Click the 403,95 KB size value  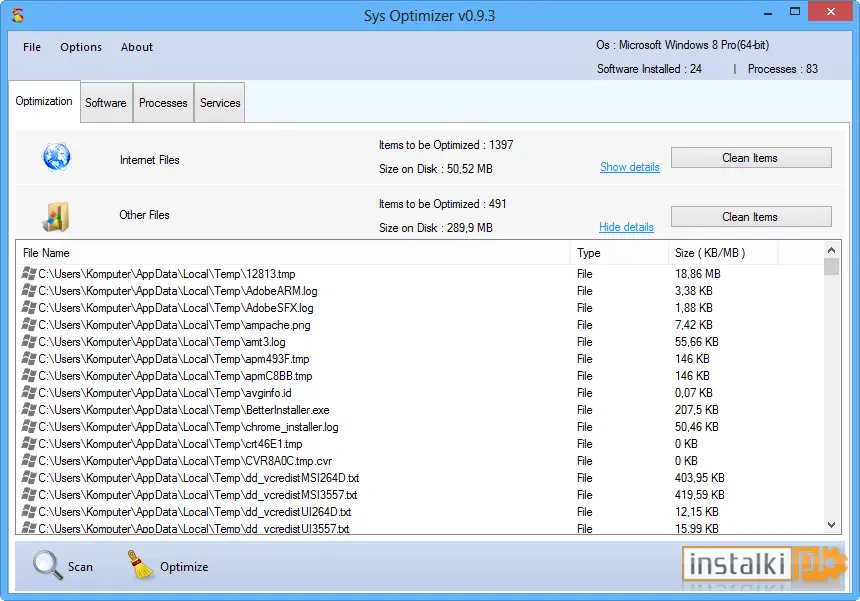[x=699, y=478]
